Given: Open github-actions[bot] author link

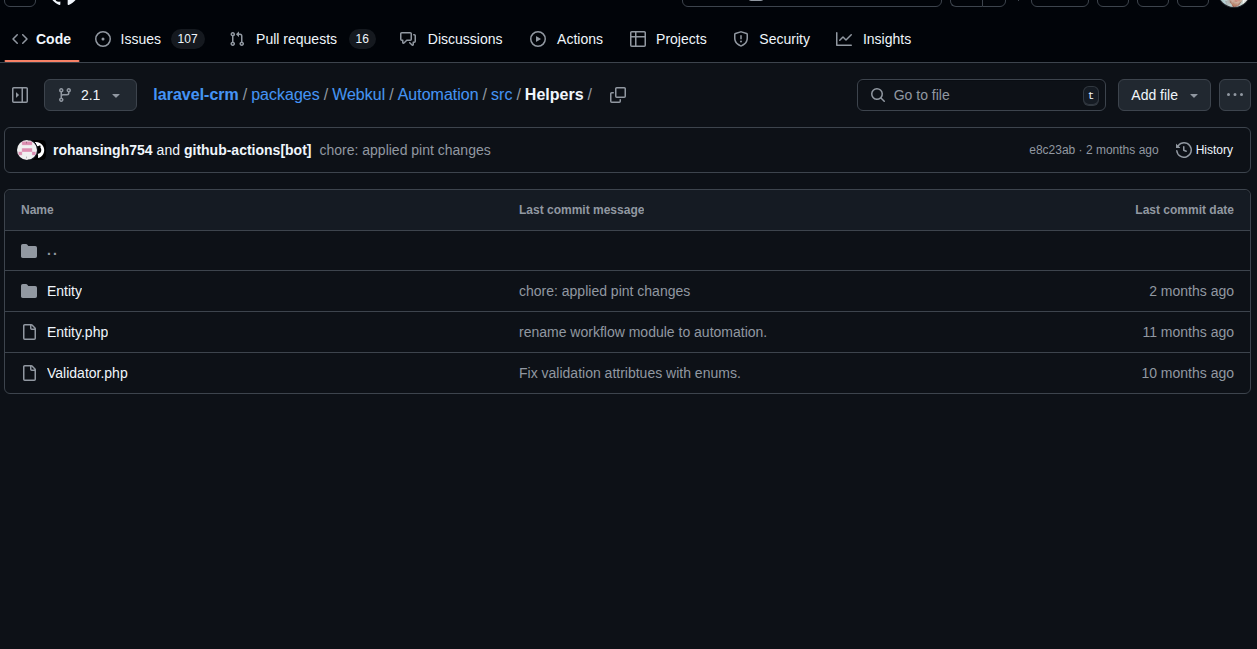Looking at the screenshot, I should click(248, 150).
